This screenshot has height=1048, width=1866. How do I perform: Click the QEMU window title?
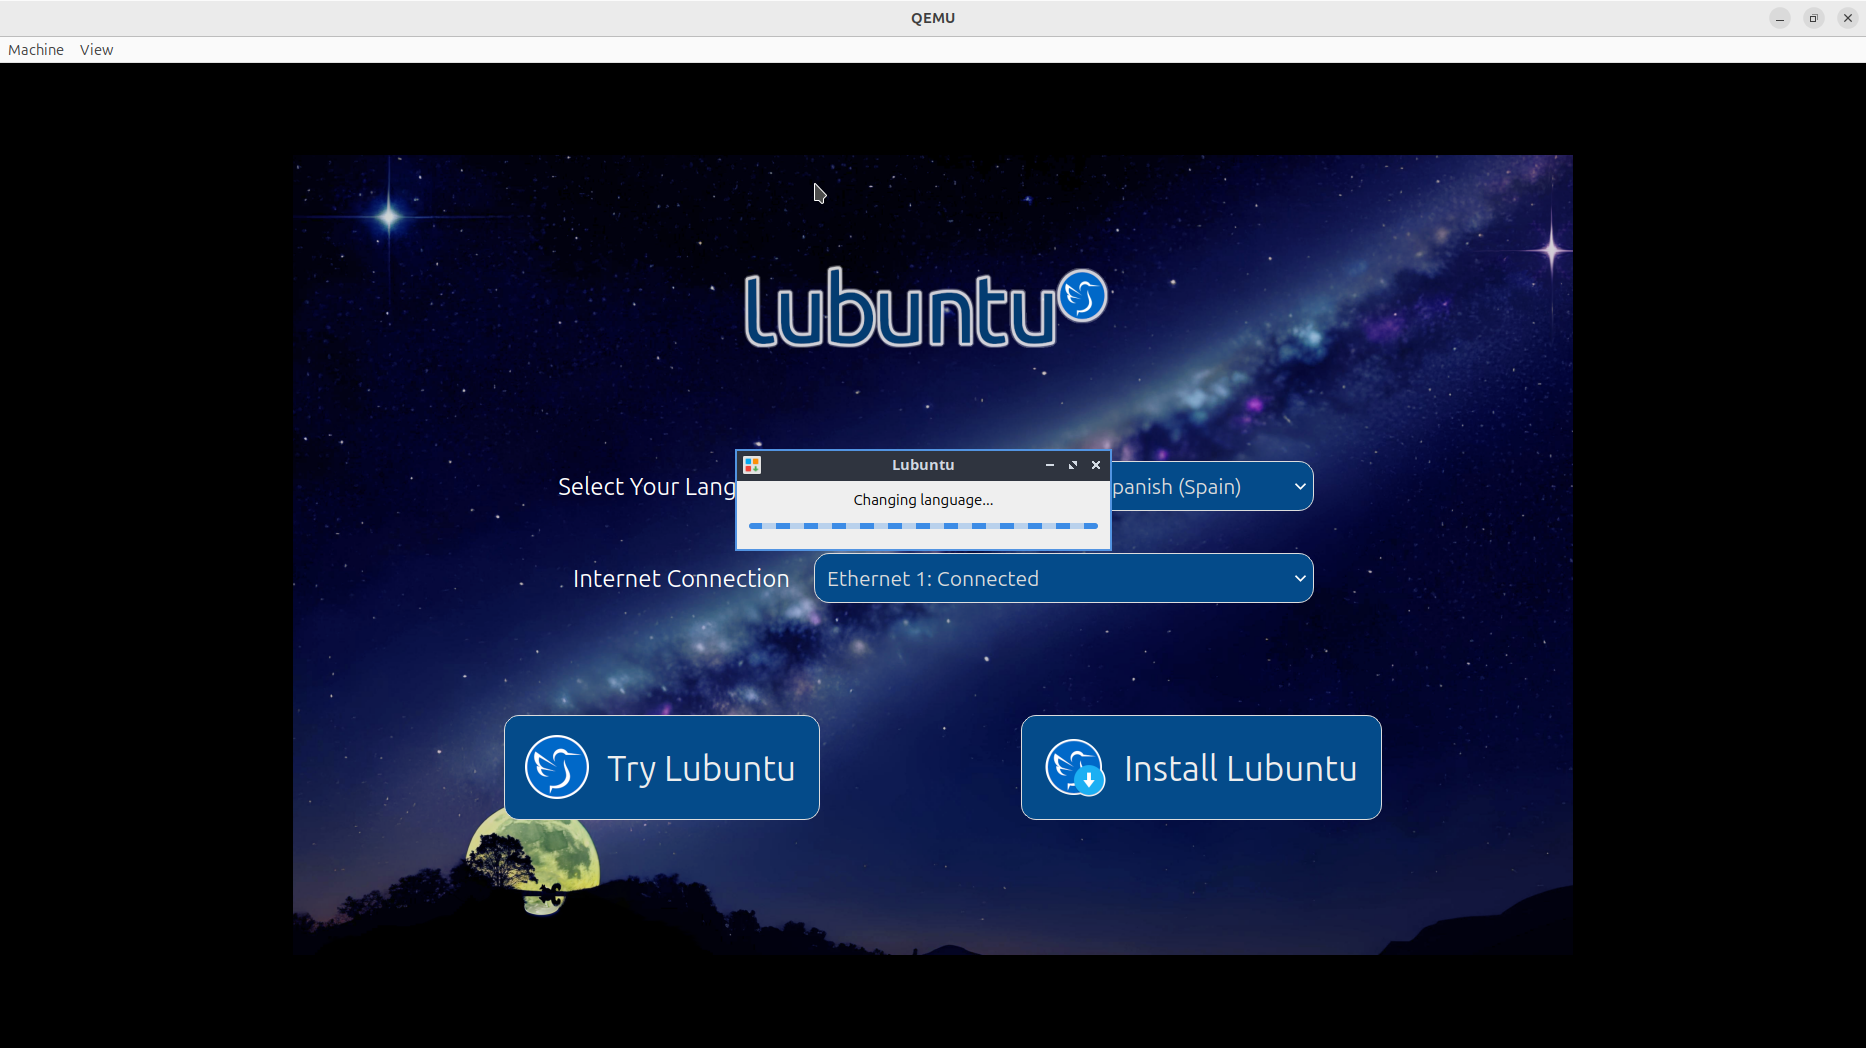click(x=933, y=18)
